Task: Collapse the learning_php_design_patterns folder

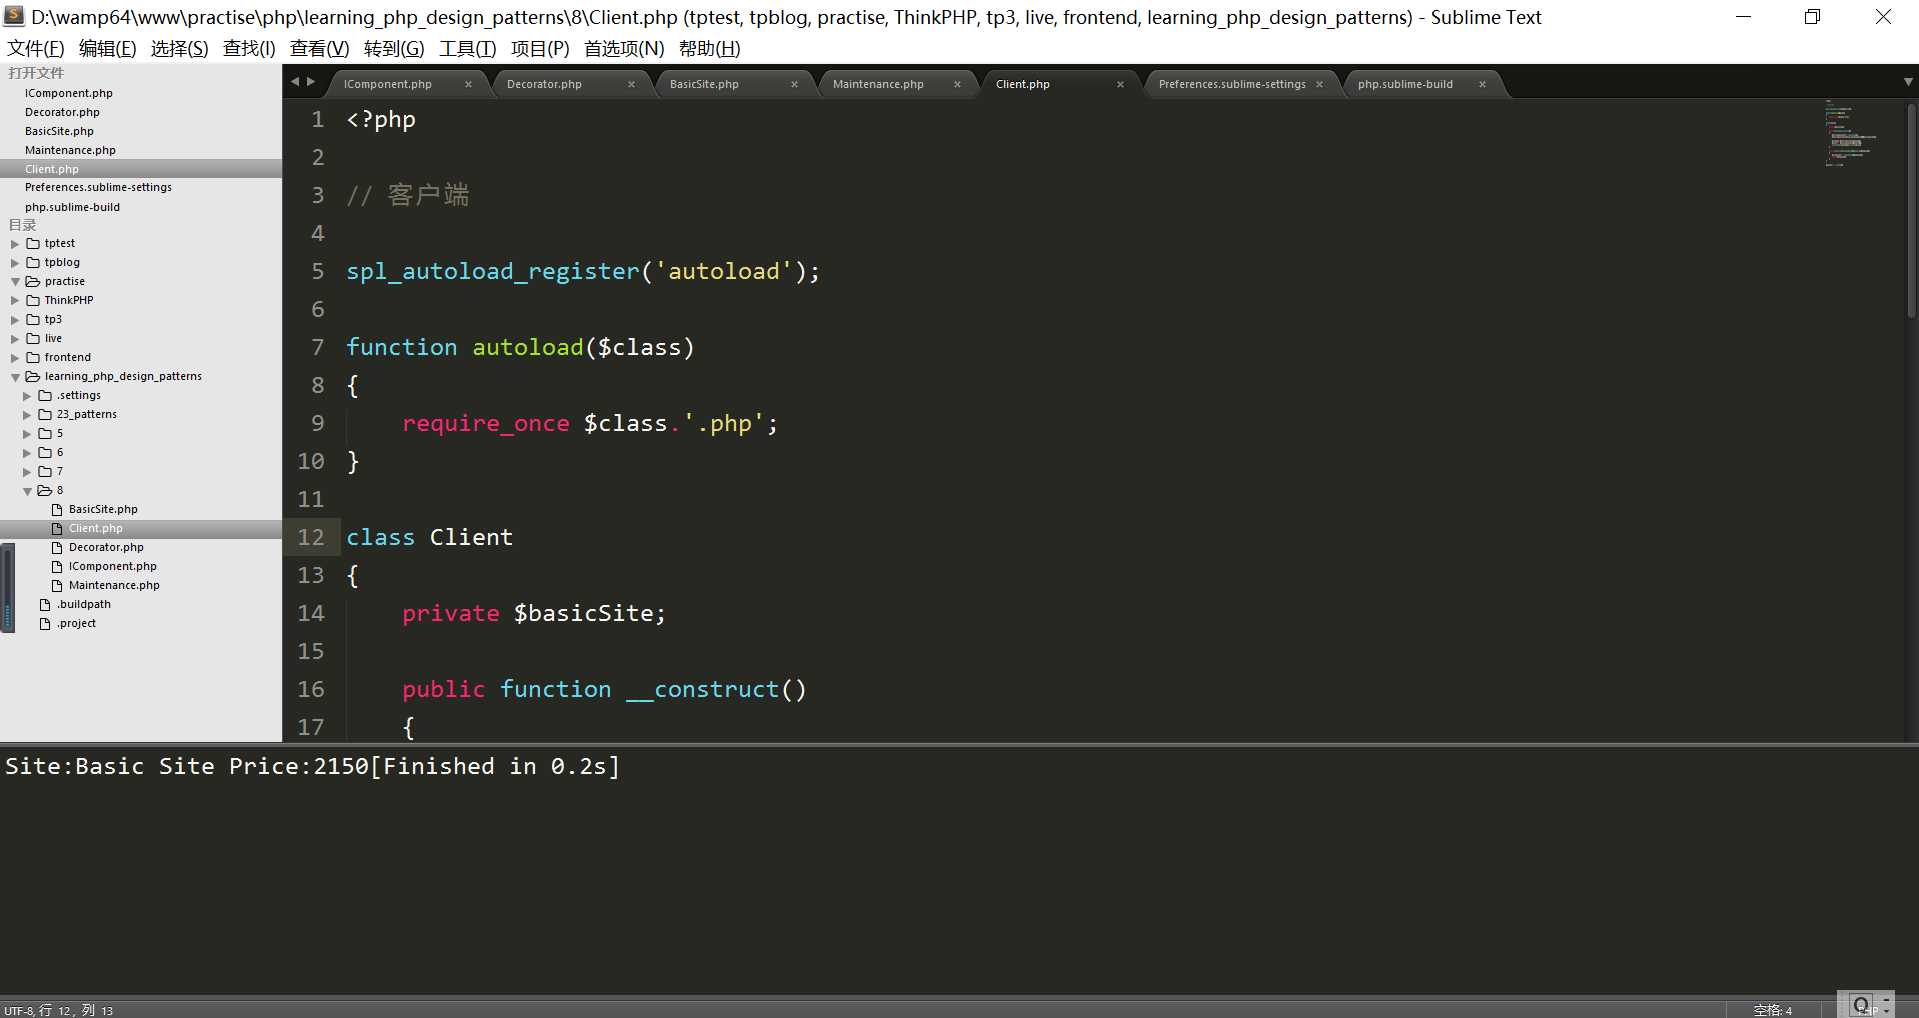Action: [15, 376]
